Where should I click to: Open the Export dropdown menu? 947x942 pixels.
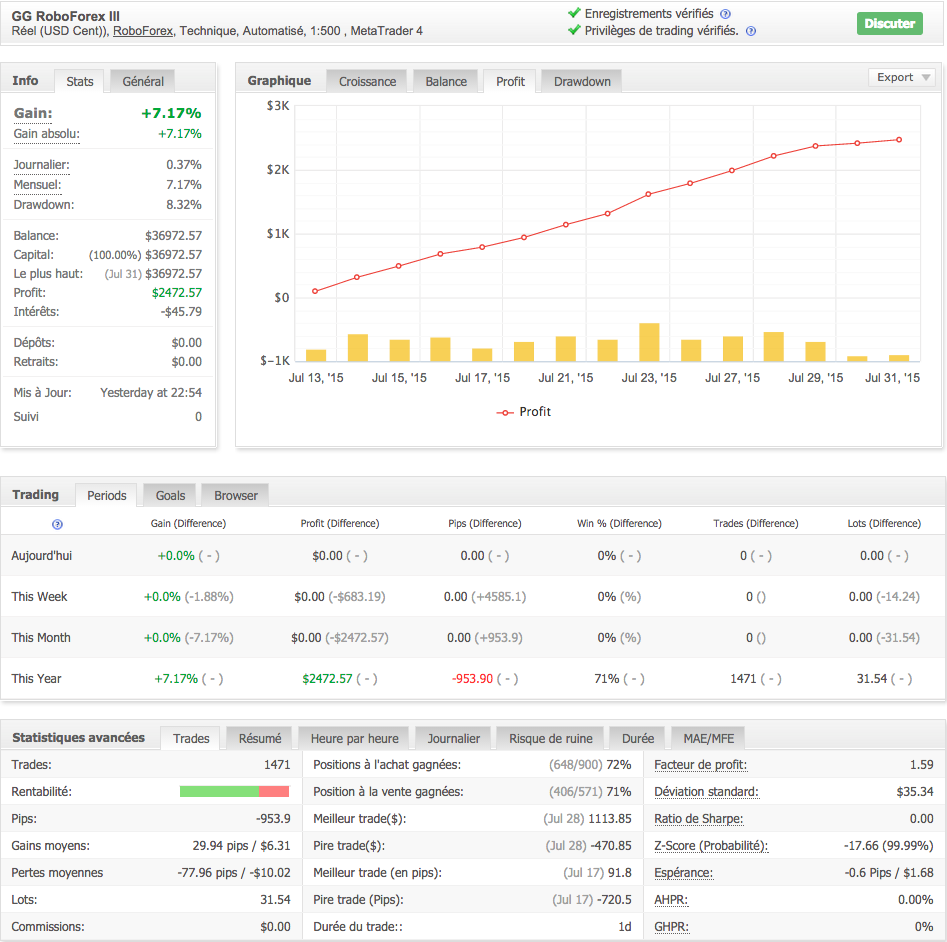(x=902, y=78)
